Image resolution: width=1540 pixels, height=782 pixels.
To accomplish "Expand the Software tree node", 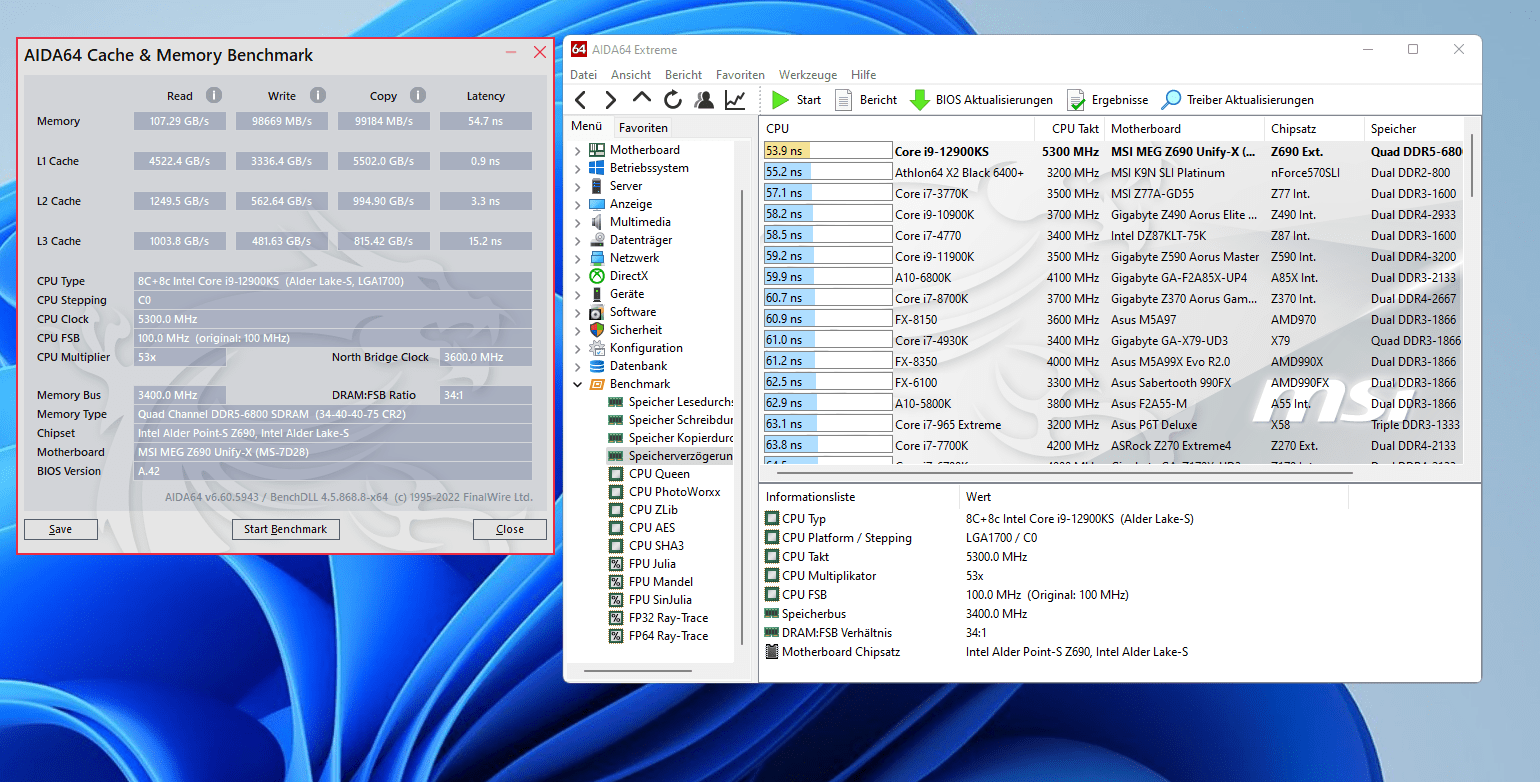I will pos(577,312).
